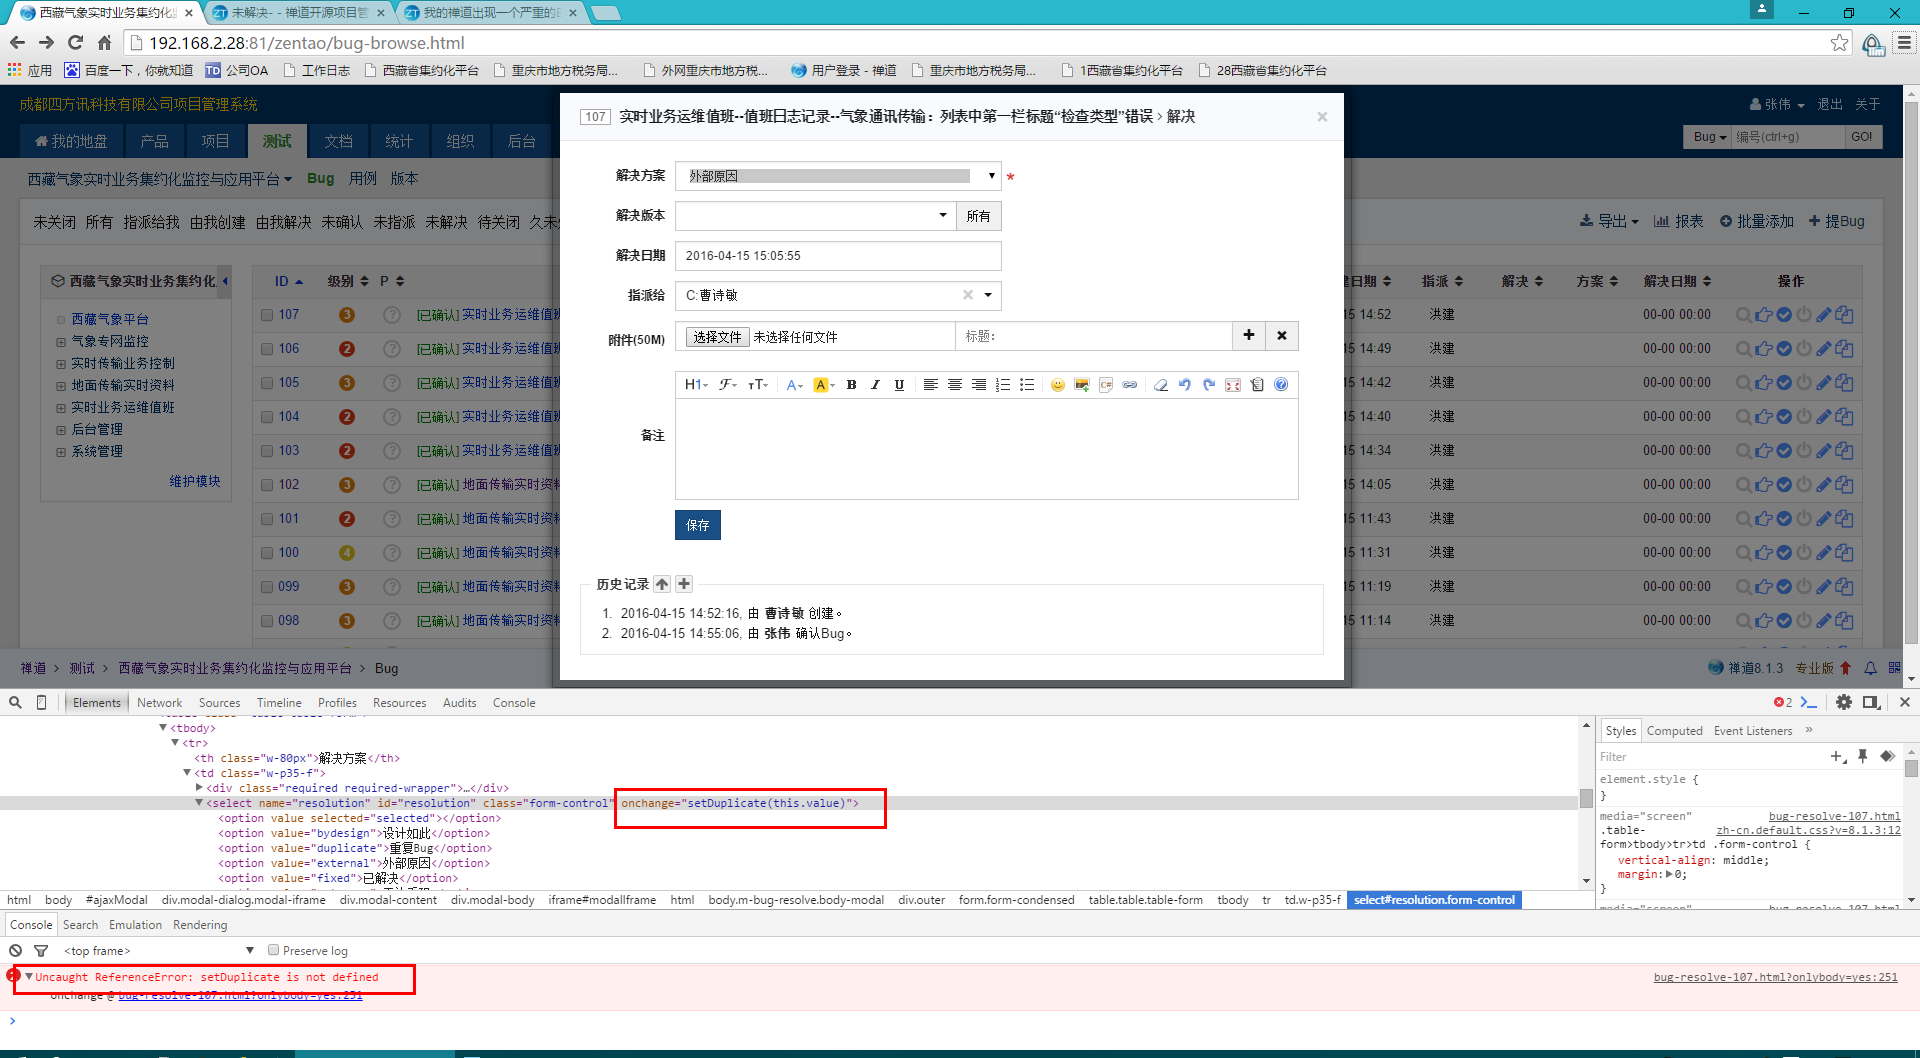Click the highlight background color picker
Screen dimensions: 1920x1058
pyautogui.click(x=822, y=385)
